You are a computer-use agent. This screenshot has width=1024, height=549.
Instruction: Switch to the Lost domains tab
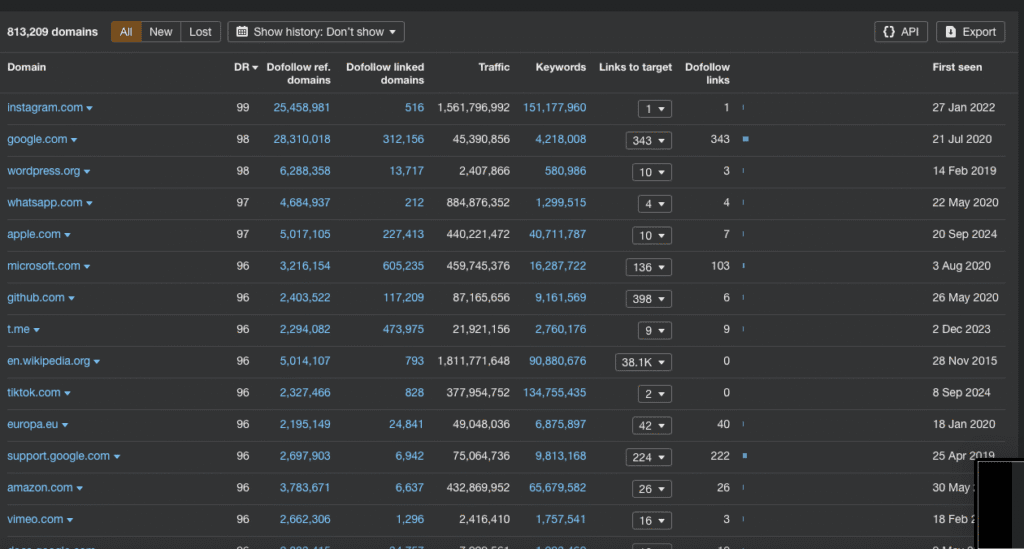(x=201, y=32)
